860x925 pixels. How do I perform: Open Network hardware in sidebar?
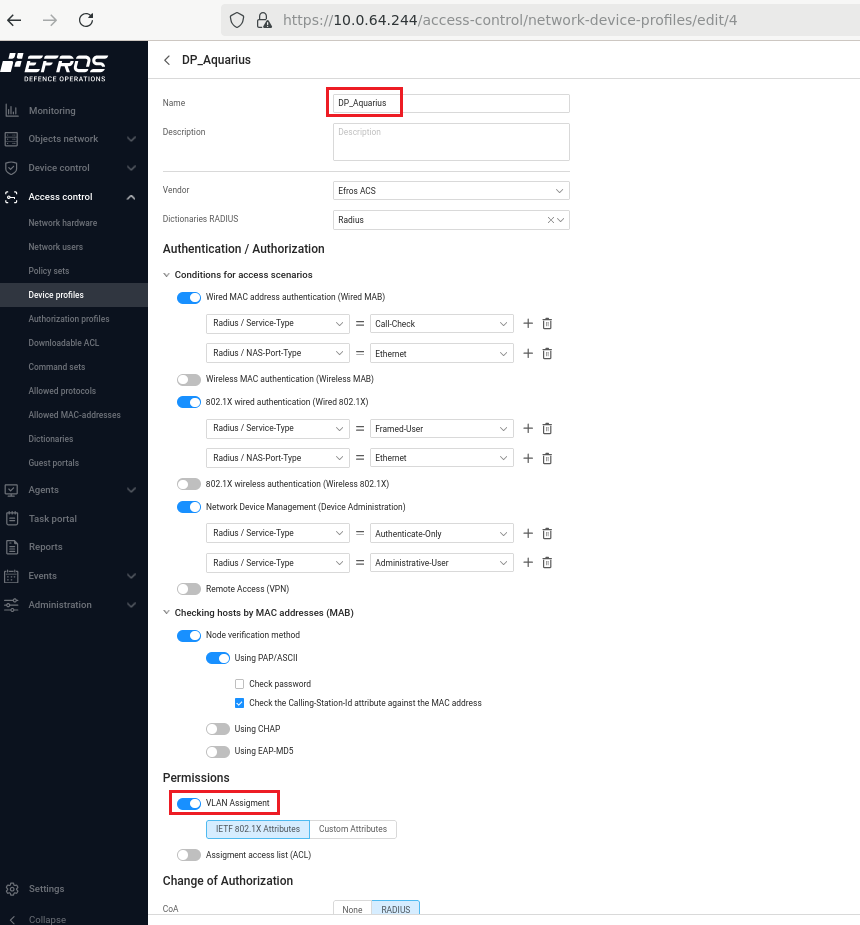(63, 223)
